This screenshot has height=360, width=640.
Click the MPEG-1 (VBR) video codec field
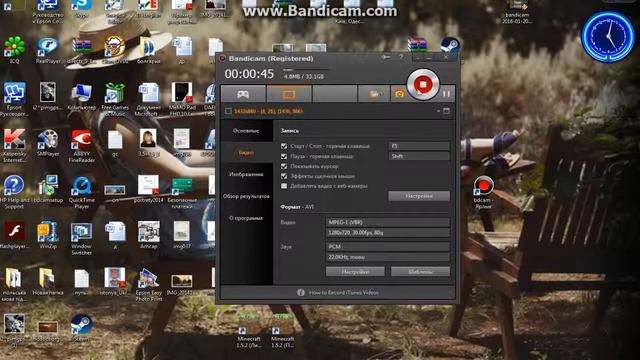[x=388, y=222]
